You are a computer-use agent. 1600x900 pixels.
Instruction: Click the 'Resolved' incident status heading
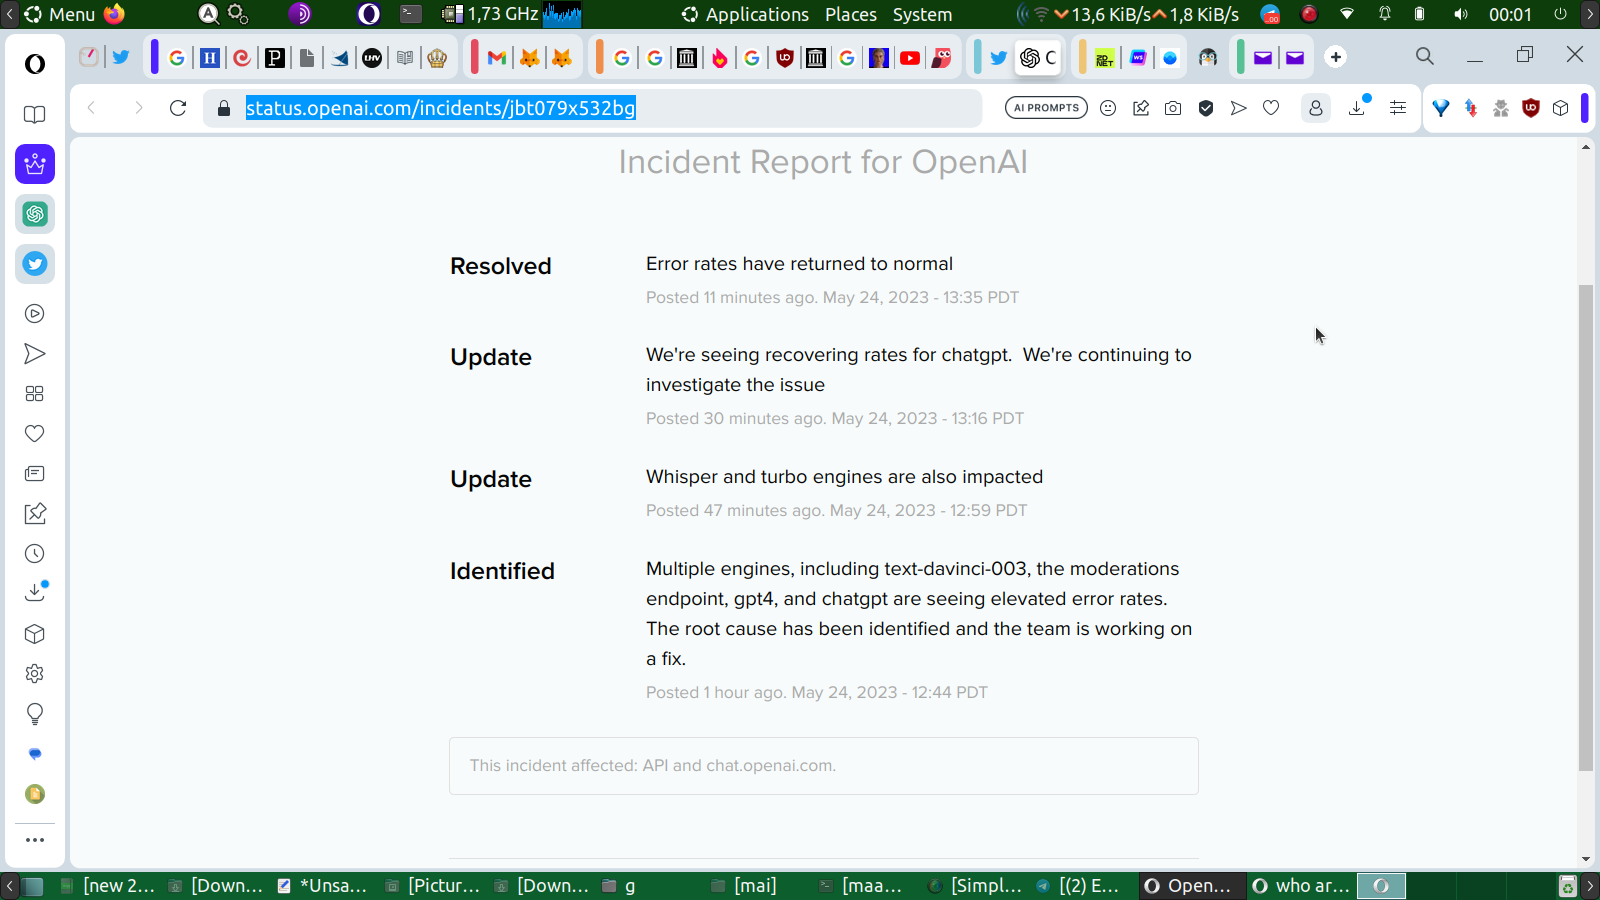click(x=501, y=266)
